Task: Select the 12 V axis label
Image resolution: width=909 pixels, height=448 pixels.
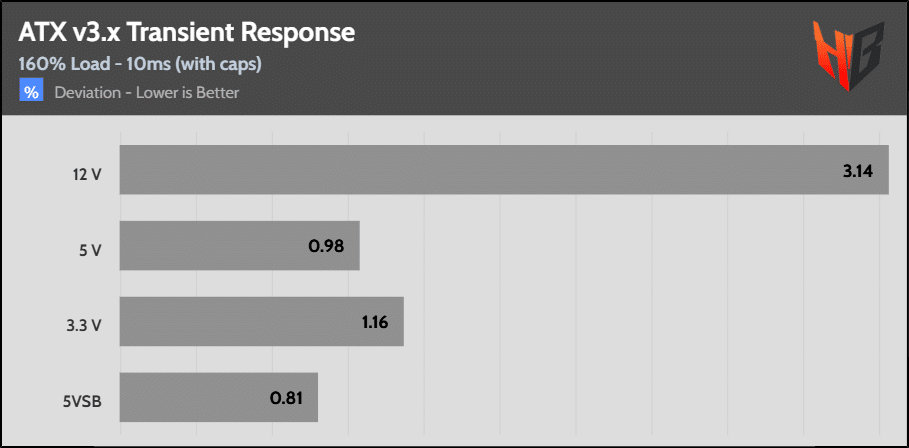Action: [x=89, y=171]
